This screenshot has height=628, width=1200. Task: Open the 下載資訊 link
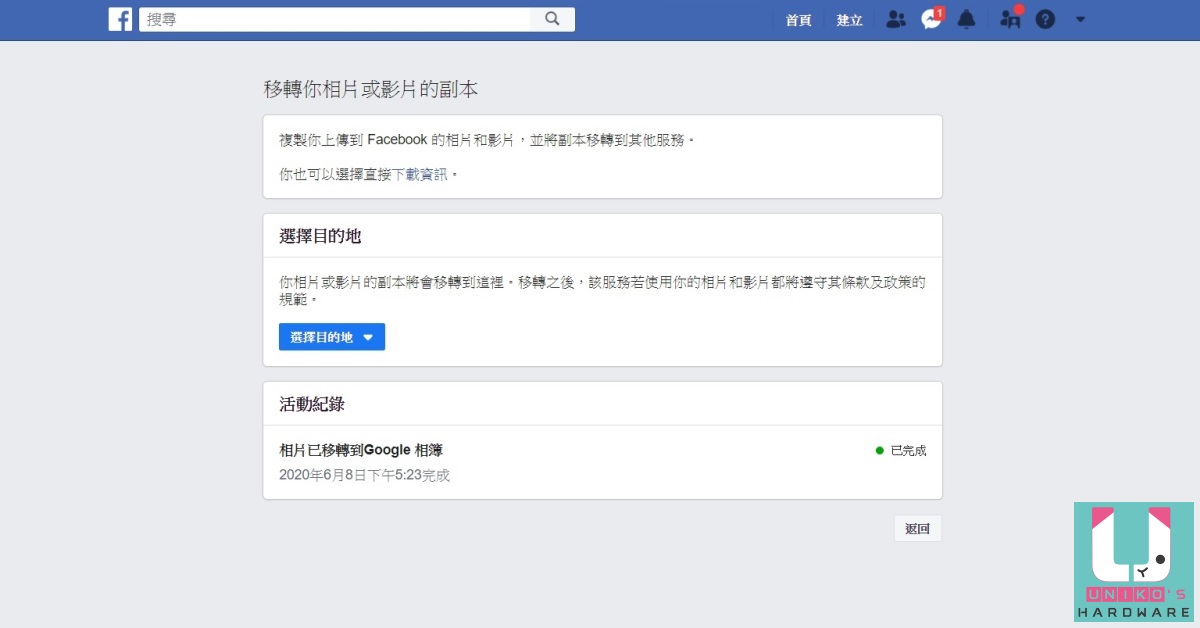point(420,174)
